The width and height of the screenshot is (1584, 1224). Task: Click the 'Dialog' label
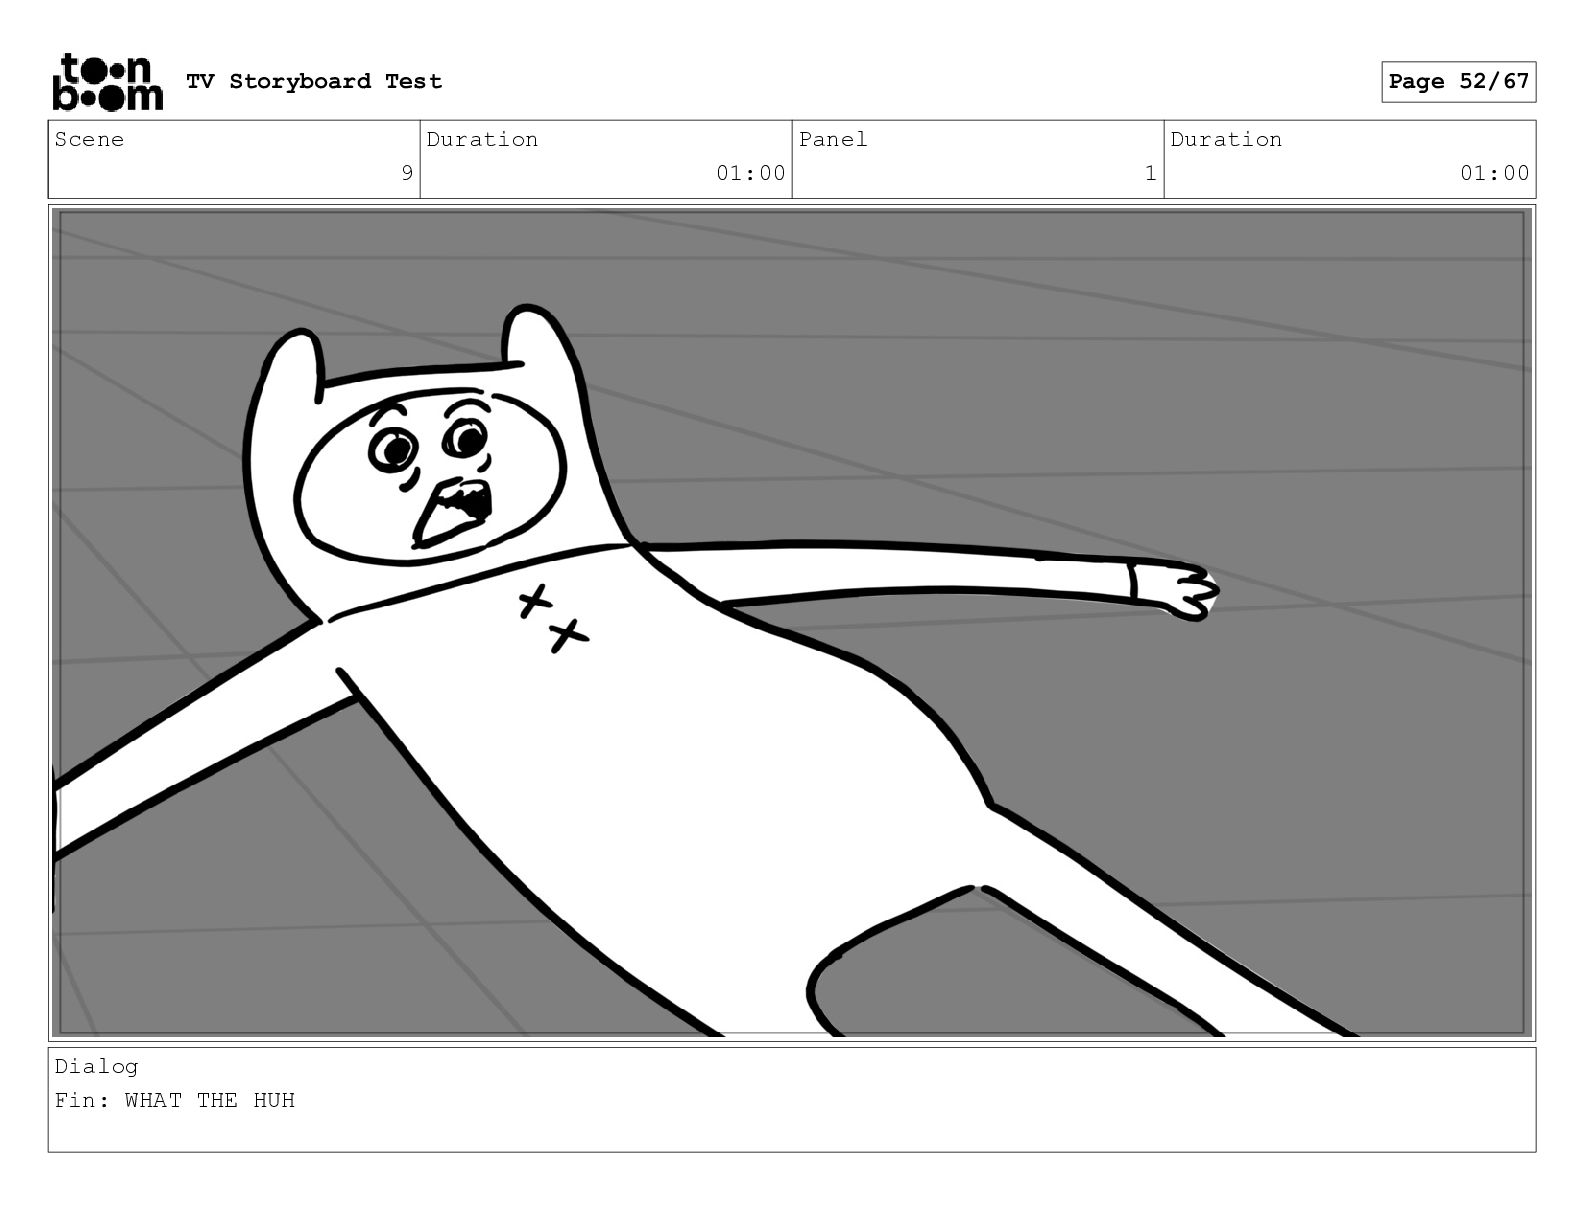(x=97, y=1066)
